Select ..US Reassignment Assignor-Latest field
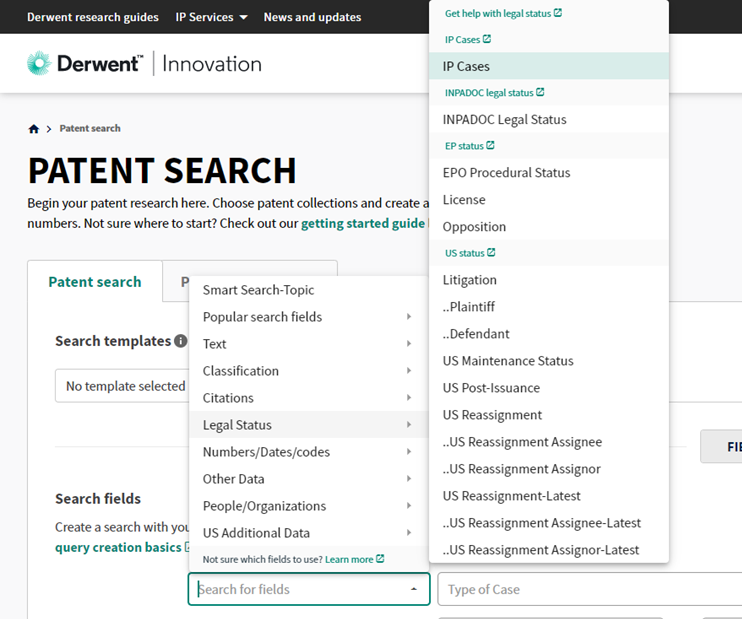The image size is (742, 619). point(549,549)
